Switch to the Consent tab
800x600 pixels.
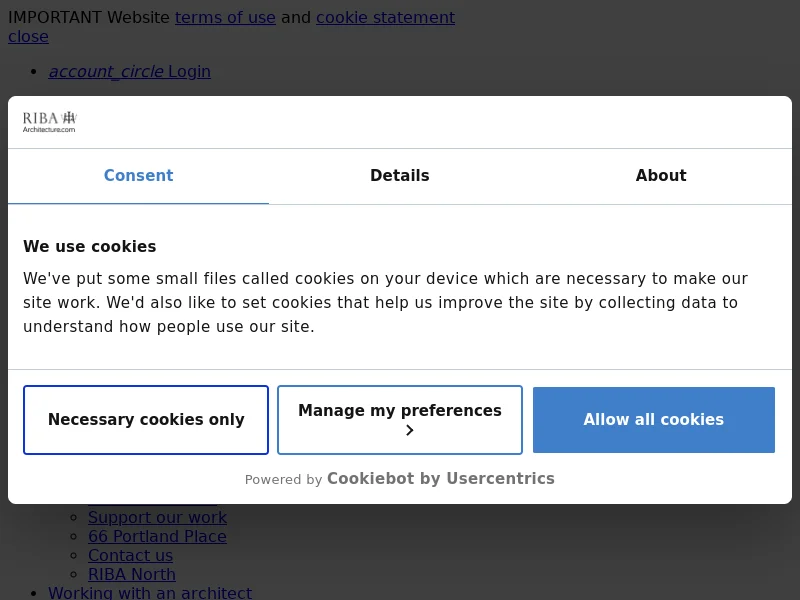[x=138, y=176]
